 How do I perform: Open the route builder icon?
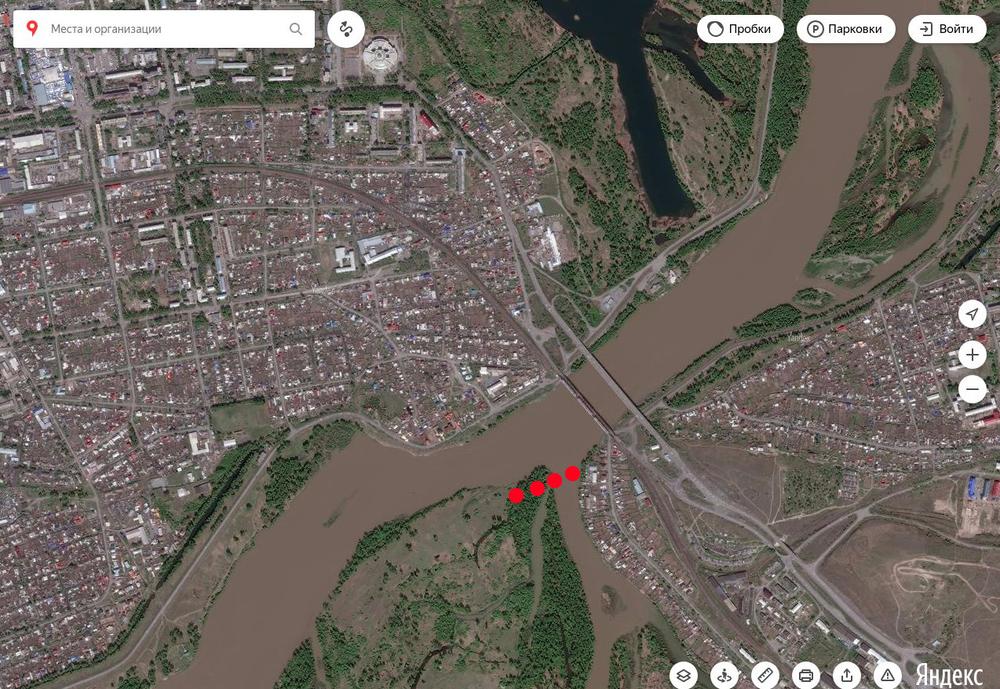click(346, 29)
